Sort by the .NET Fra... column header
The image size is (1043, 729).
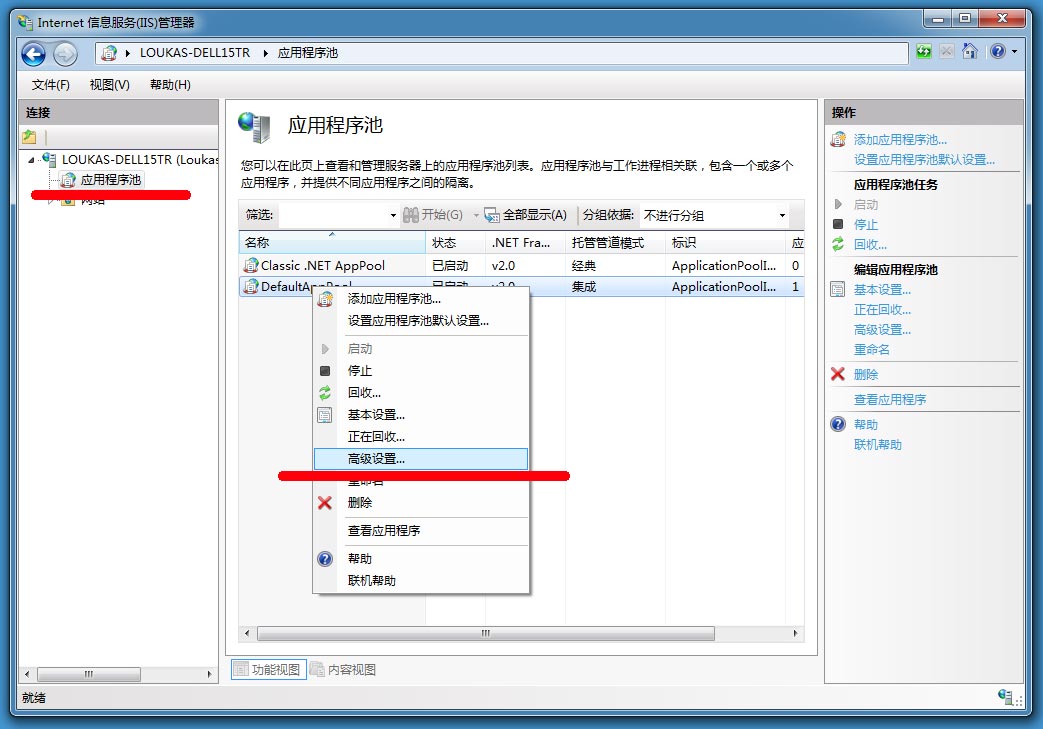click(525, 243)
